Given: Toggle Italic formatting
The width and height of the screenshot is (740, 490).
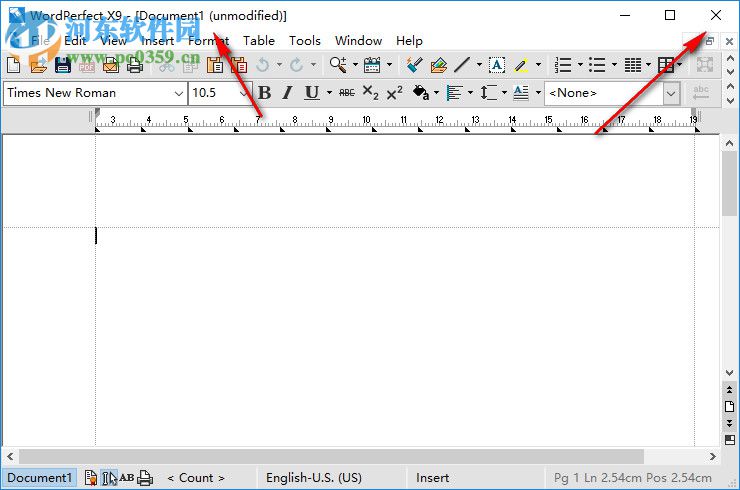Looking at the screenshot, I should tap(287, 93).
